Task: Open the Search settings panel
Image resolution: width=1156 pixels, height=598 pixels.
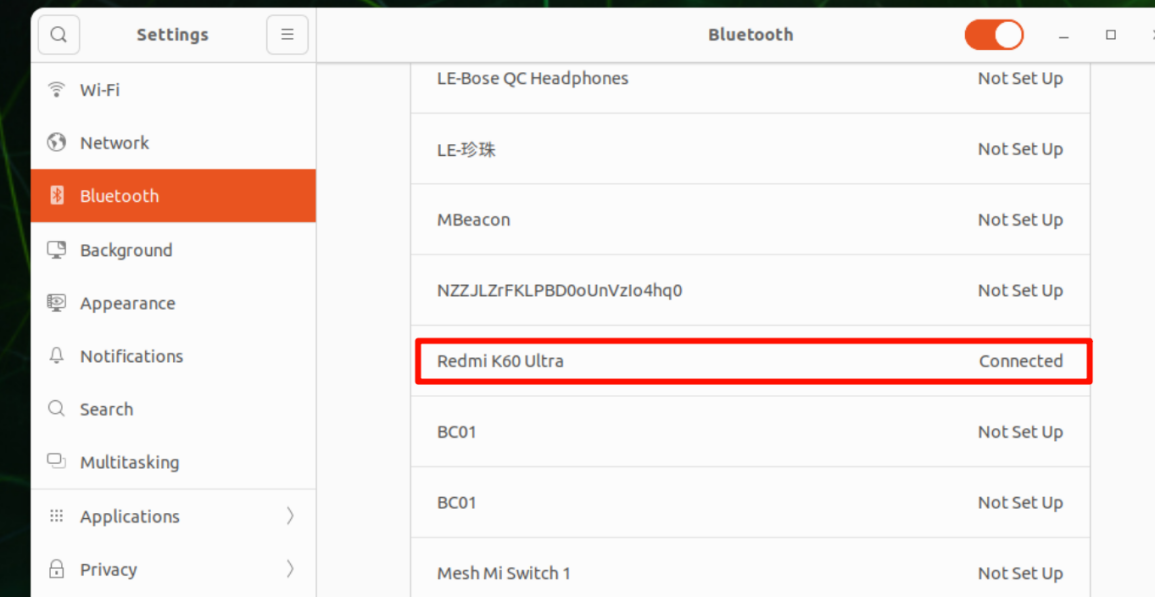Action: click(x=106, y=409)
